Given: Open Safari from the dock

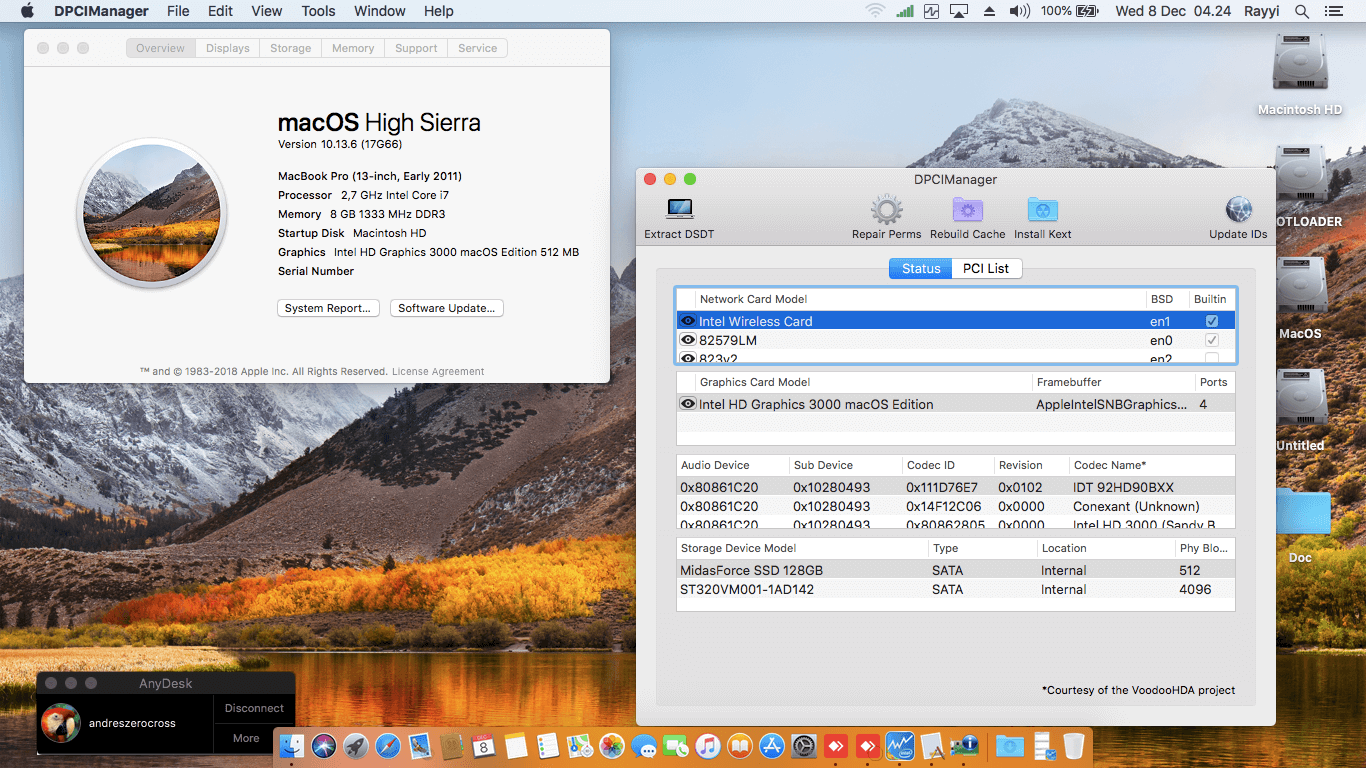Looking at the screenshot, I should [x=388, y=746].
